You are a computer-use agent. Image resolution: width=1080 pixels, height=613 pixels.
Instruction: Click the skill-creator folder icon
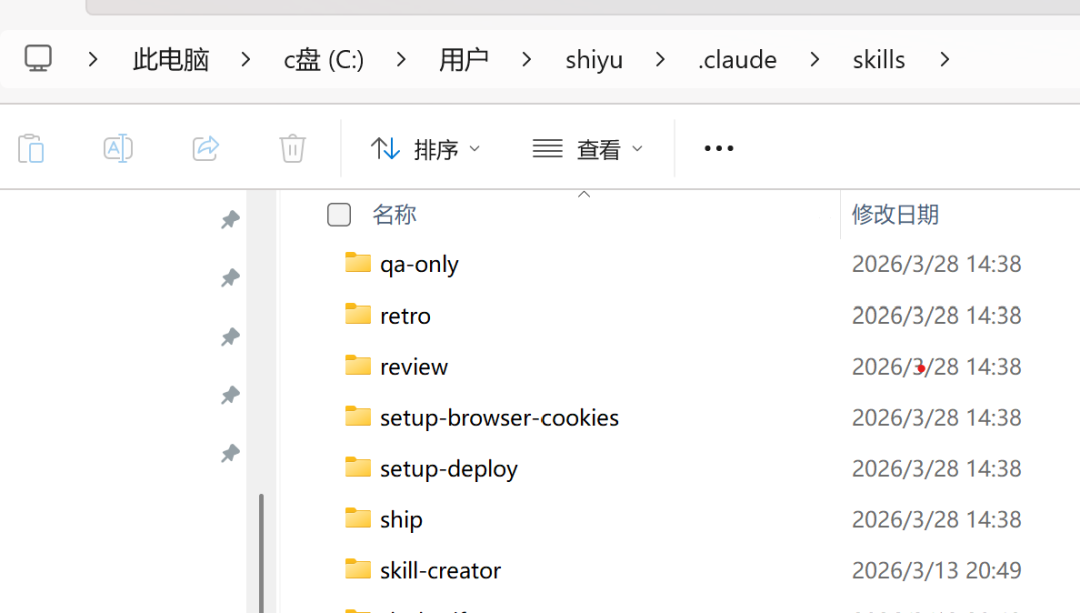[357, 569]
